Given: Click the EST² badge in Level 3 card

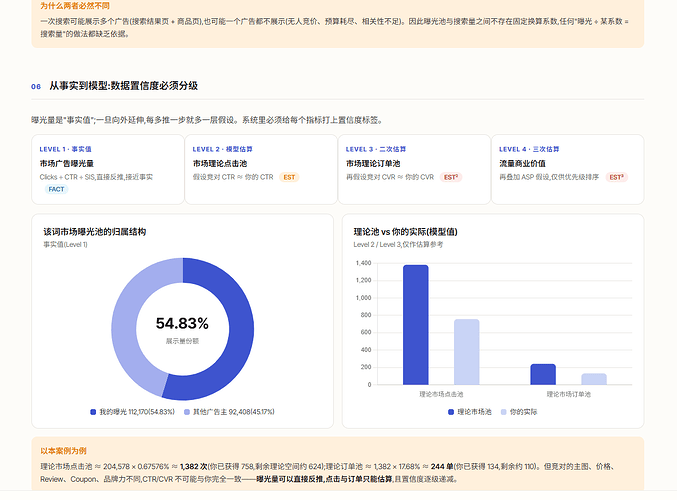Looking at the screenshot, I should (451, 177).
